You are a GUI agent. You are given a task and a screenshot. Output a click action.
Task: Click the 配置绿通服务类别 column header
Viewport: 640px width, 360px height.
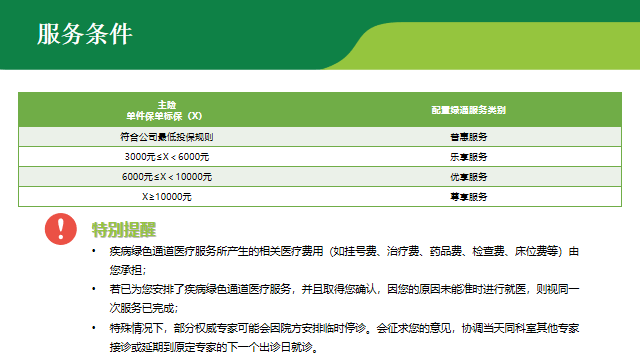pos(469,110)
